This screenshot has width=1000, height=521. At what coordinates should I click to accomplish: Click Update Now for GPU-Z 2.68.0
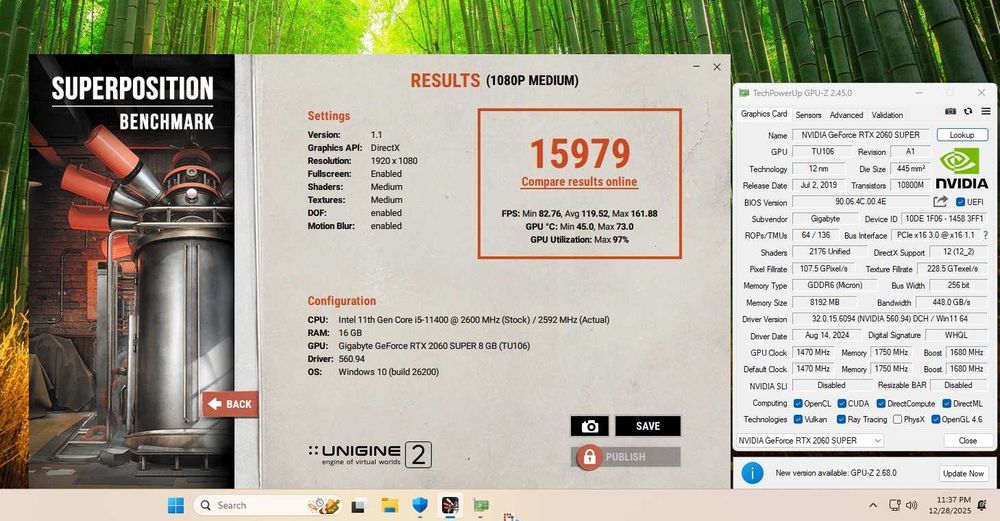tap(963, 473)
